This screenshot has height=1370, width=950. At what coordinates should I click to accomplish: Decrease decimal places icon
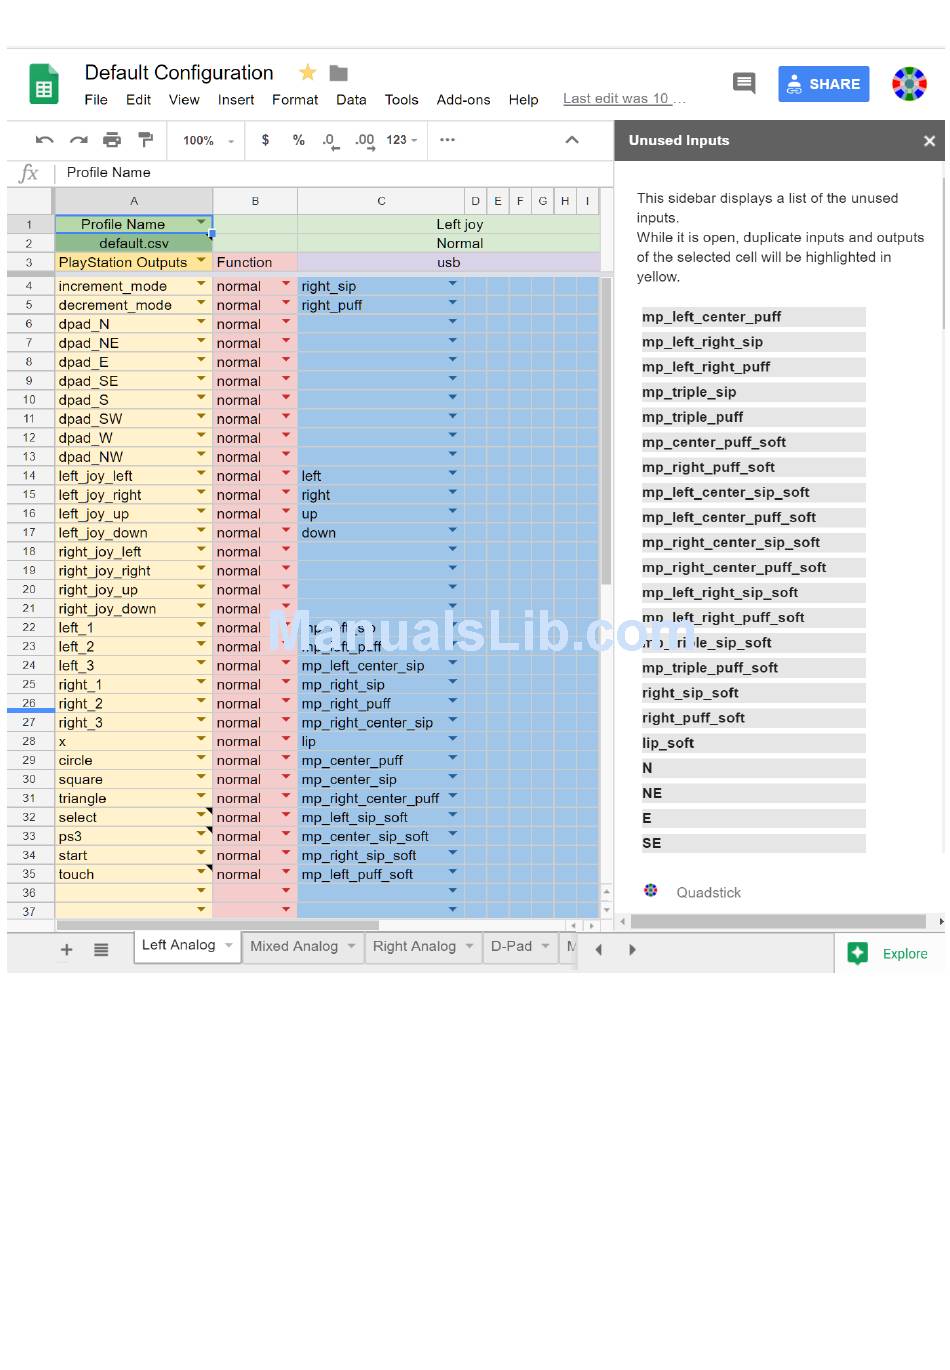tap(330, 141)
